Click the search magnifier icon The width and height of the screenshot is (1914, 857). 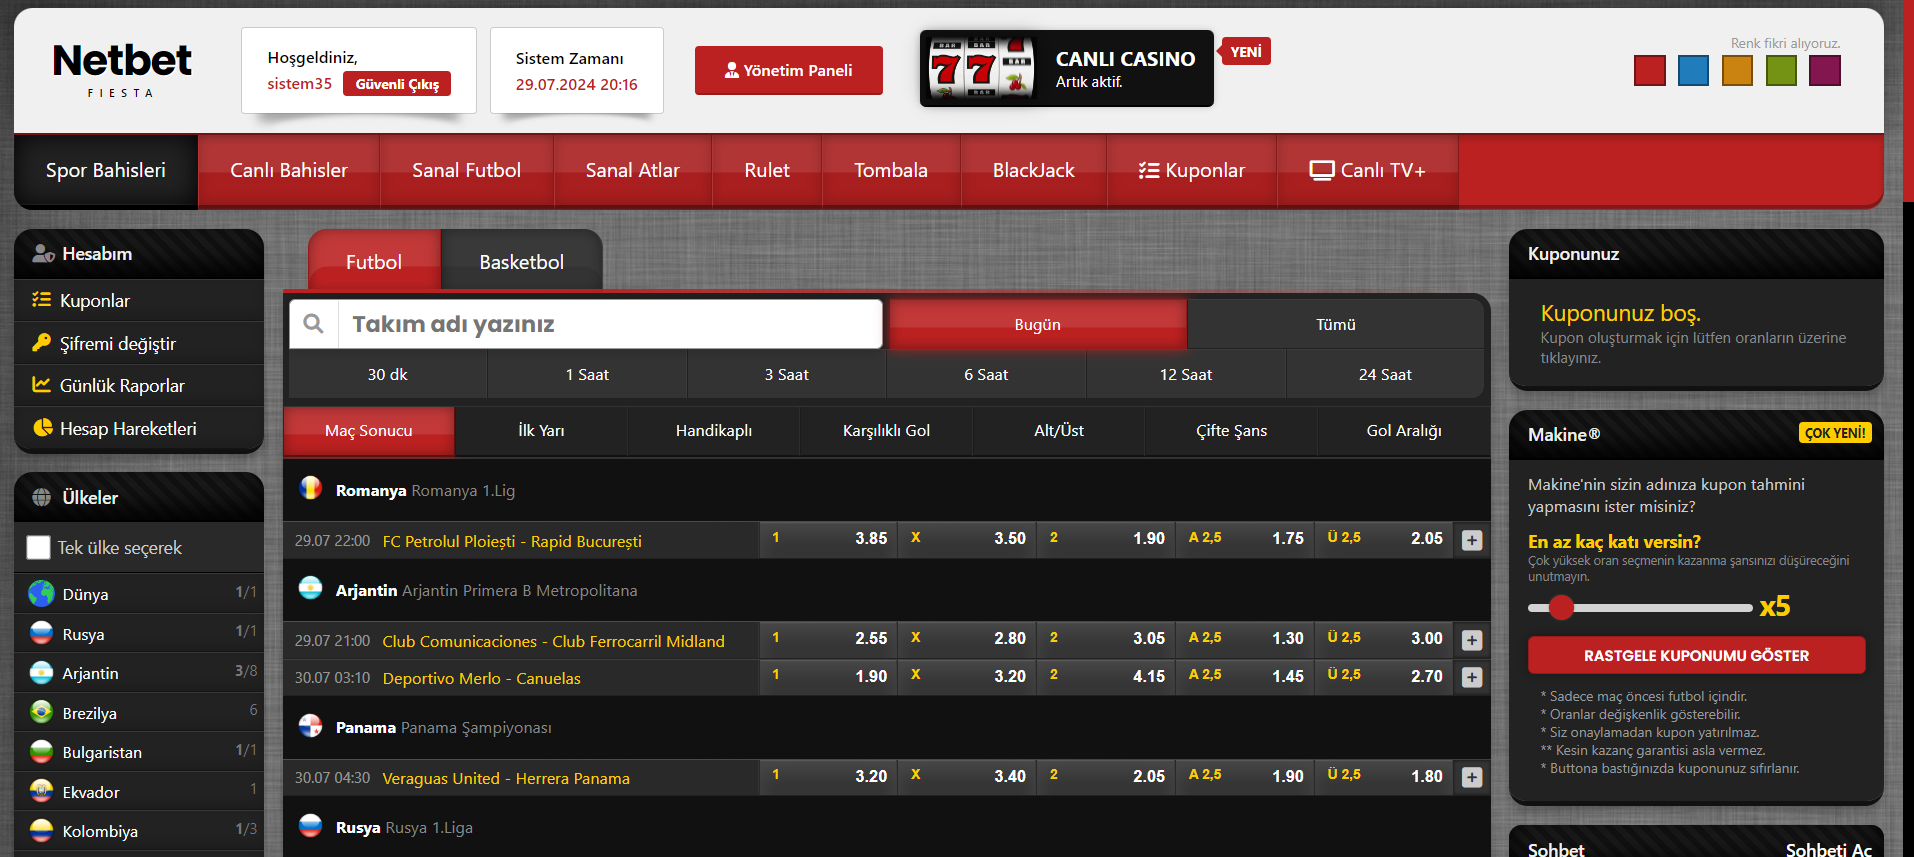click(x=314, y=324)
